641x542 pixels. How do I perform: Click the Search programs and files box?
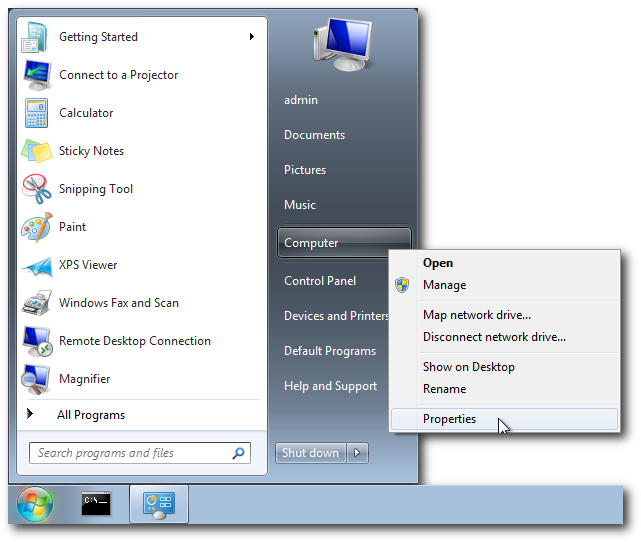(x=140, y=453)
